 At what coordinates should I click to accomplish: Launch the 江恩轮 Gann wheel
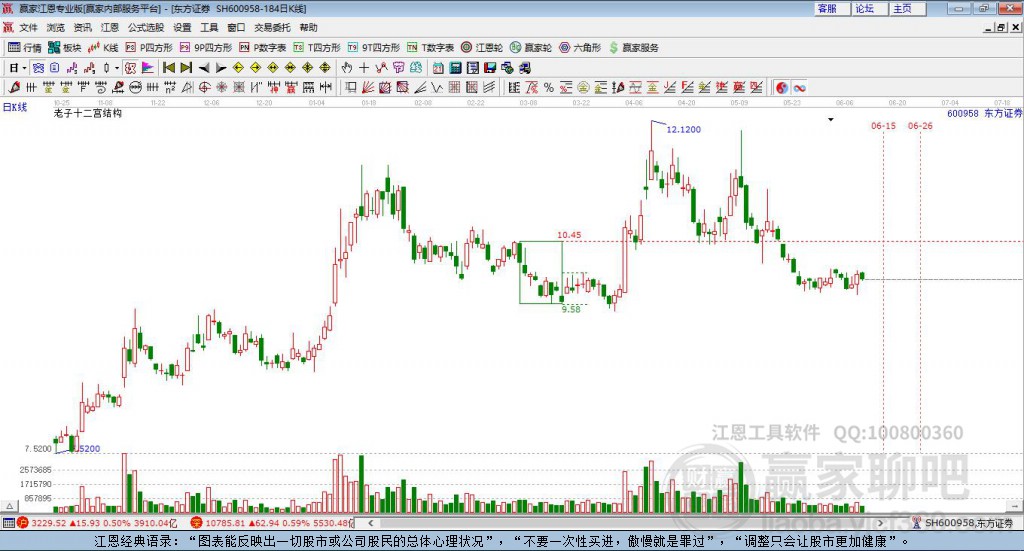pos(482,48)
